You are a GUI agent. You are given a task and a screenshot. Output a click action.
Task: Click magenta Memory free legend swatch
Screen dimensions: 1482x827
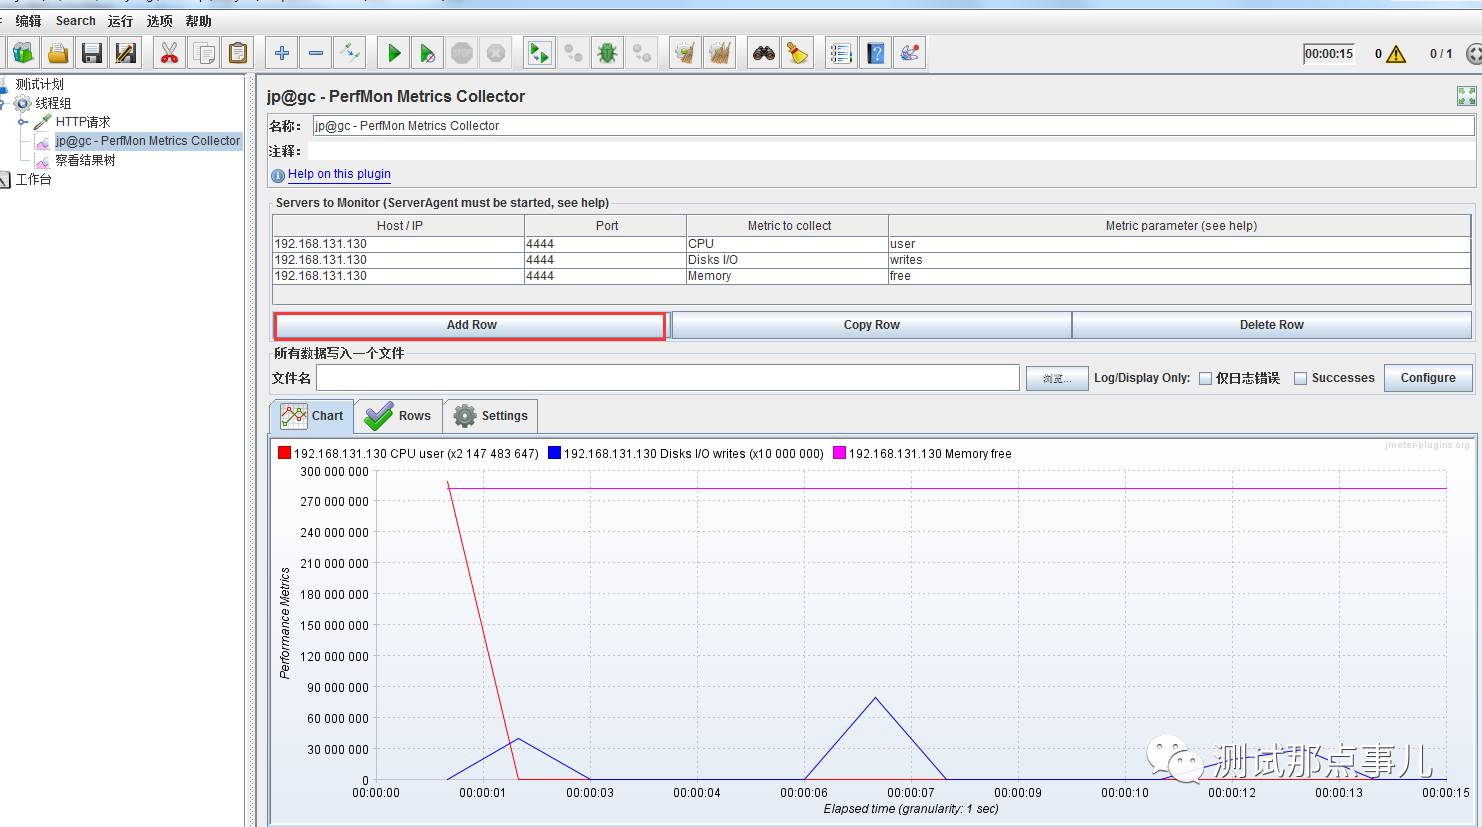[x=839, y=453]
